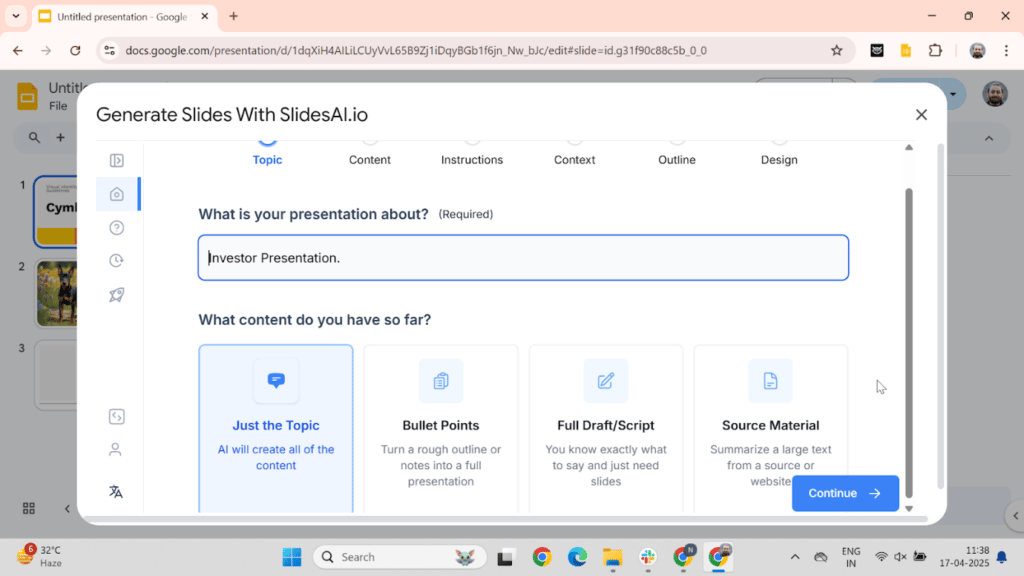Open history using the clock icon

[116, 260]
